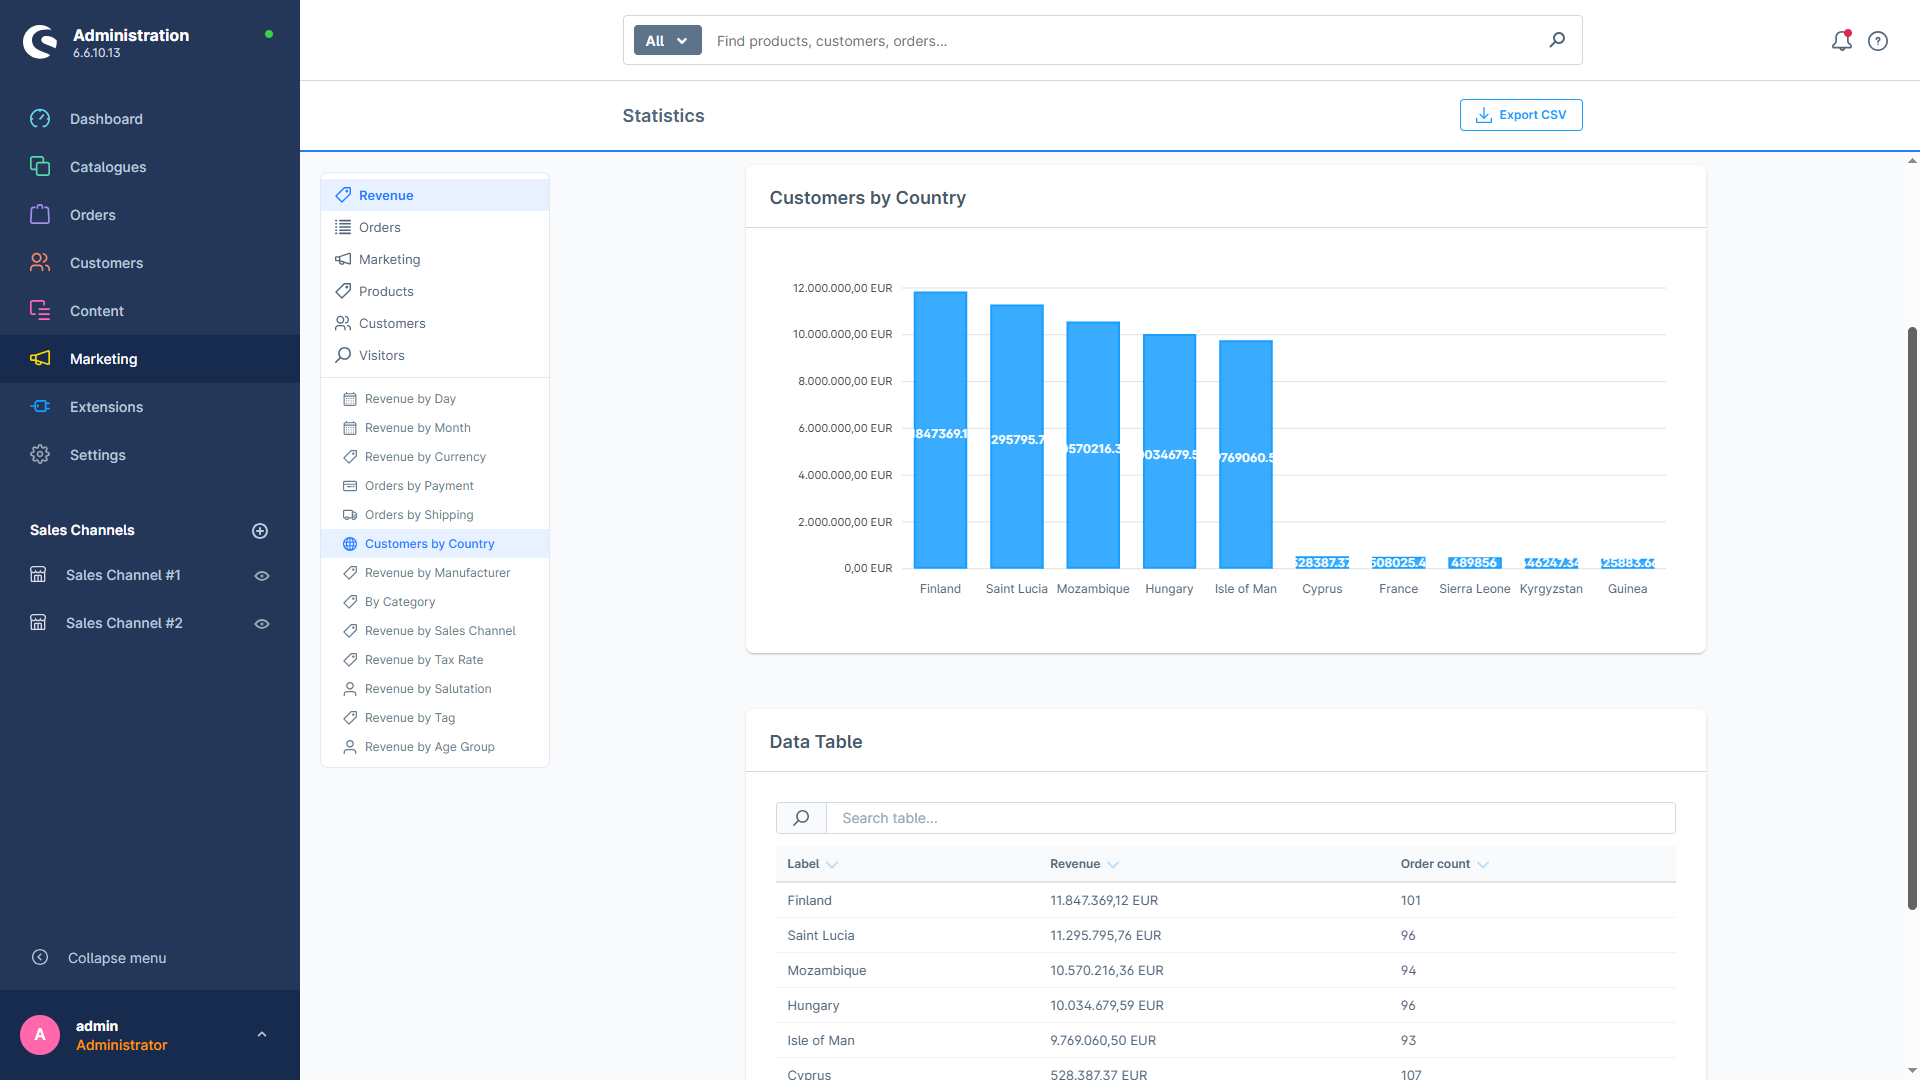
Task: Click the help question mark icon
Action: [1877, 41]
